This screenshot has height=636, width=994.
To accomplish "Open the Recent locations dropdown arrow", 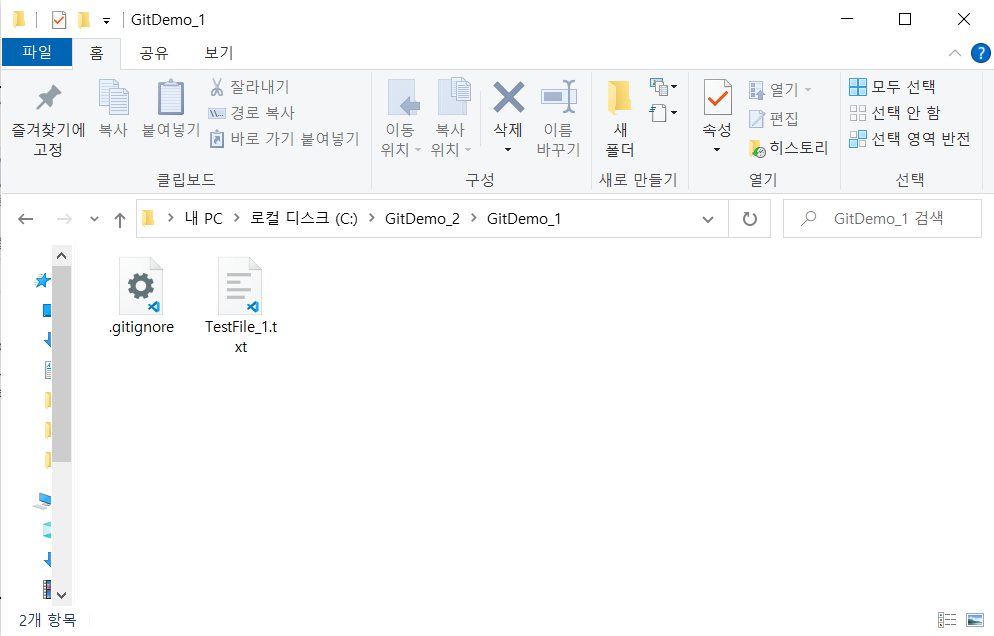I will (x=94, y=219).
